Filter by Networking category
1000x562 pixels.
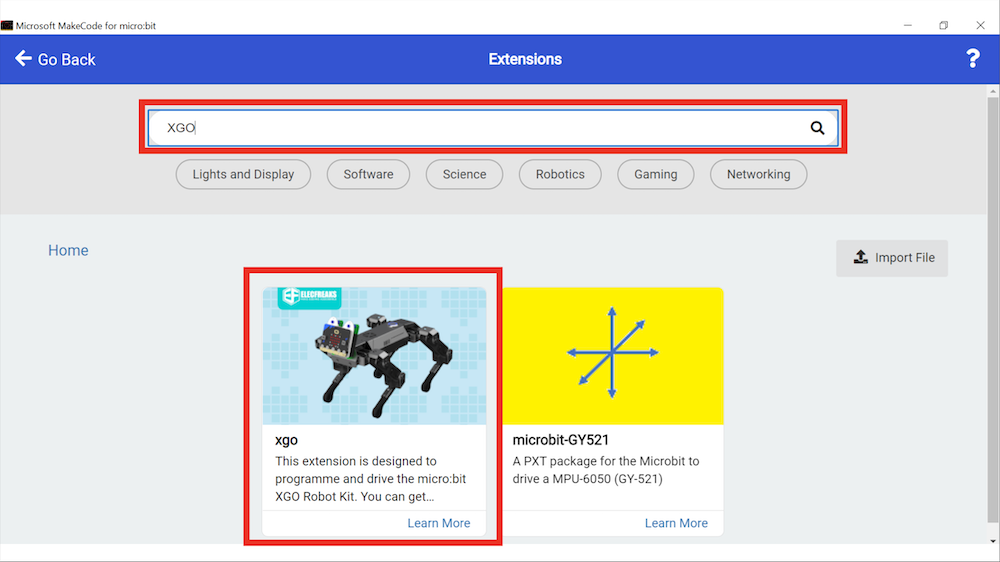(758, 174)
